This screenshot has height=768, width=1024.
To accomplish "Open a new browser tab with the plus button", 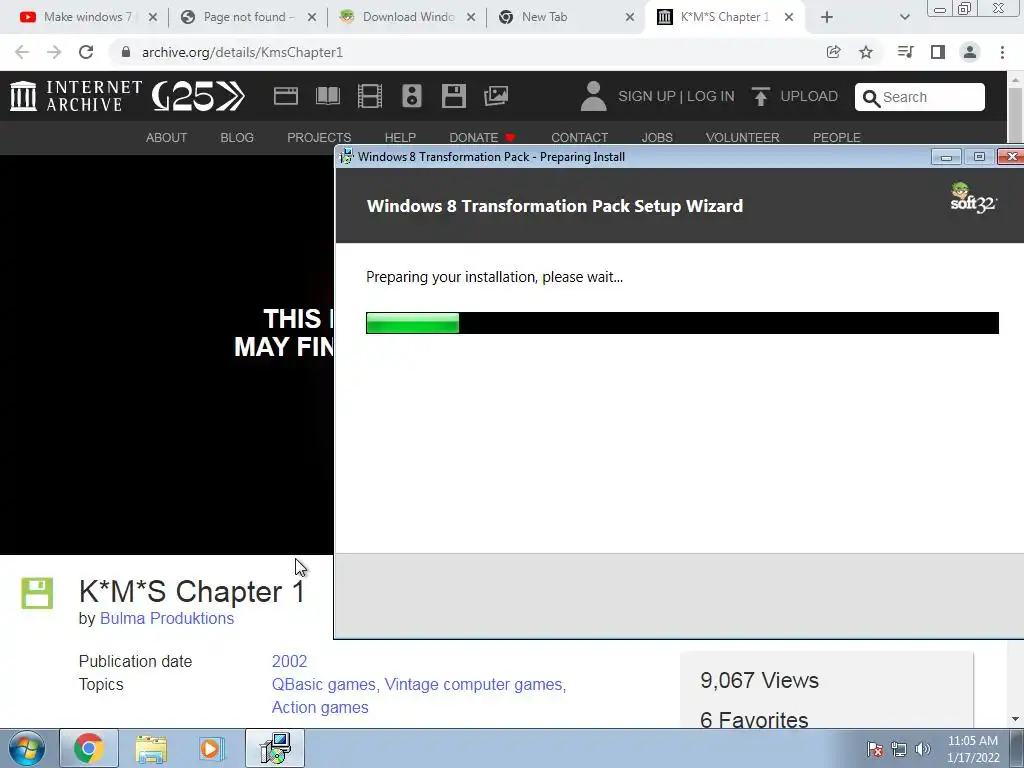I will (827, 17).
